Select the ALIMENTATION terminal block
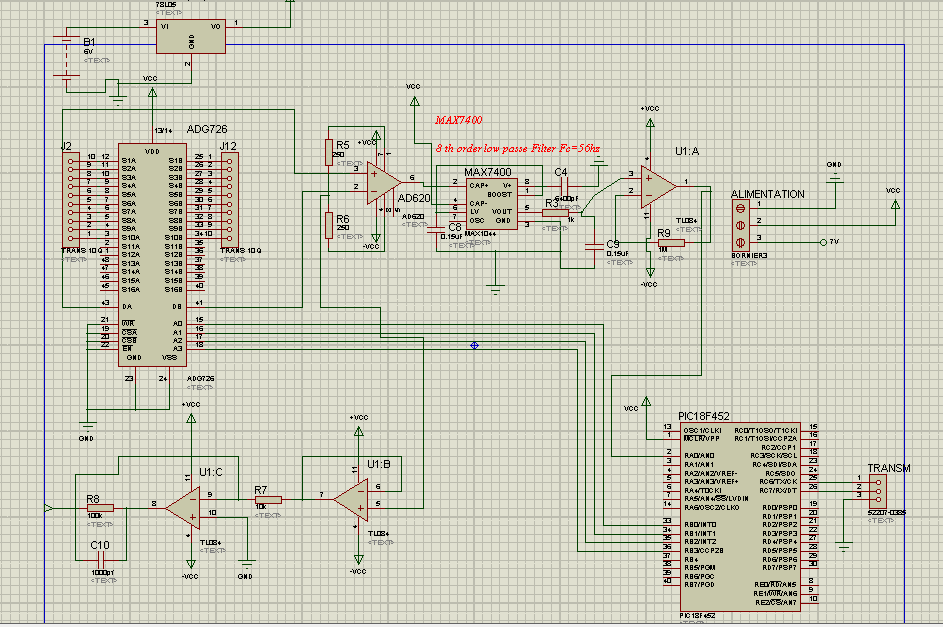 point(741,225)
